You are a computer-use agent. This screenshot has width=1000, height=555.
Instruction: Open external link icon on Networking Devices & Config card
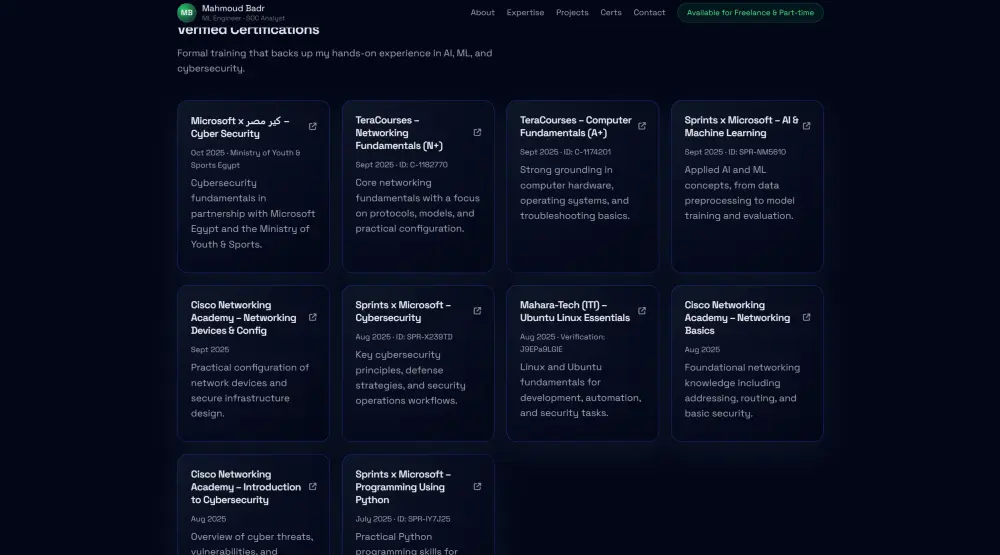pyautogui.click(x=312, y=317)
